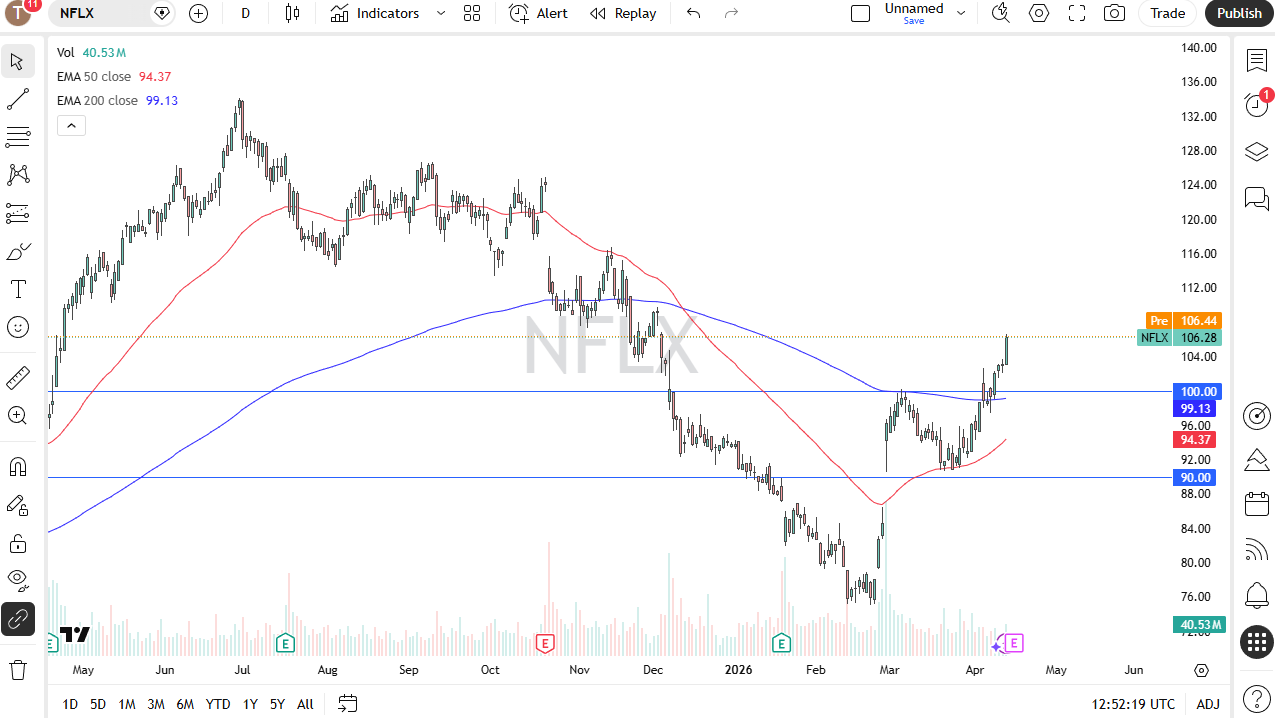Image resolution: width=1275 pixels, height=718 pixels.
Task: Click the link drawings chain icon
Action: [x=17, y=620]
